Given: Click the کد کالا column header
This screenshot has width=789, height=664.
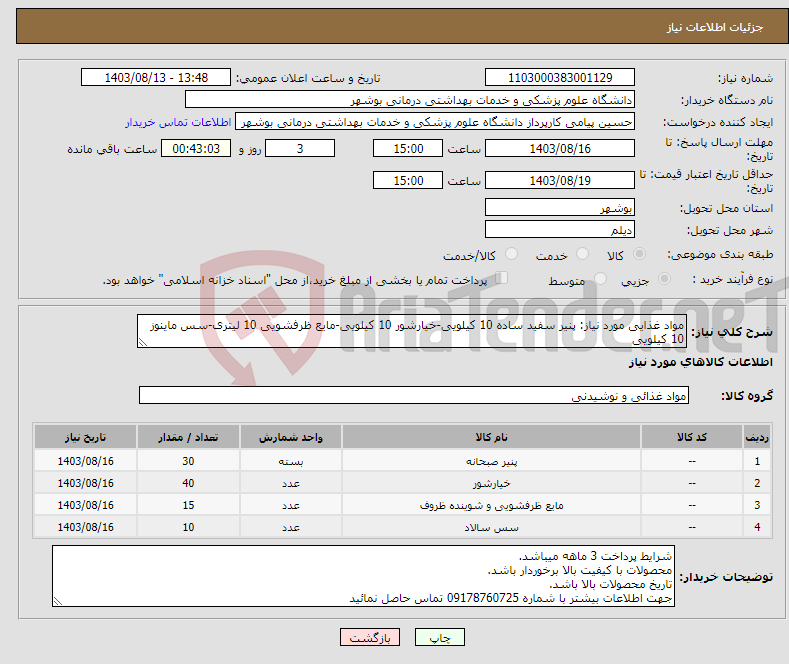Looking at the screenshot, I should click(692, 437).
